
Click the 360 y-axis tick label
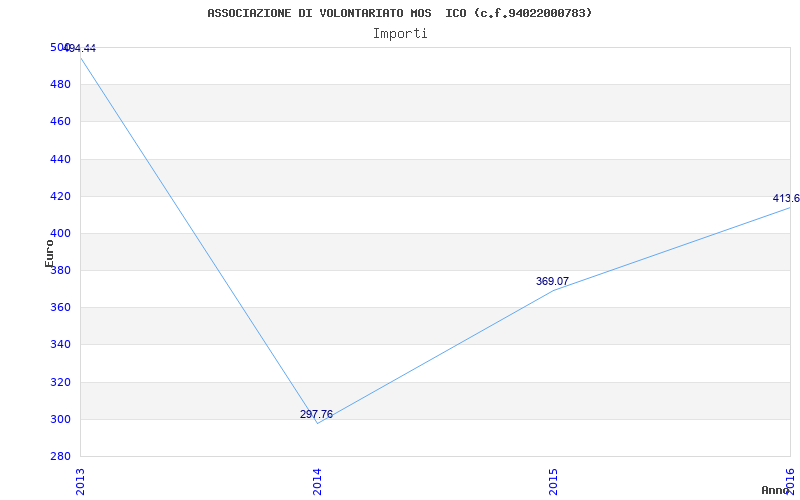click(60, 308)
